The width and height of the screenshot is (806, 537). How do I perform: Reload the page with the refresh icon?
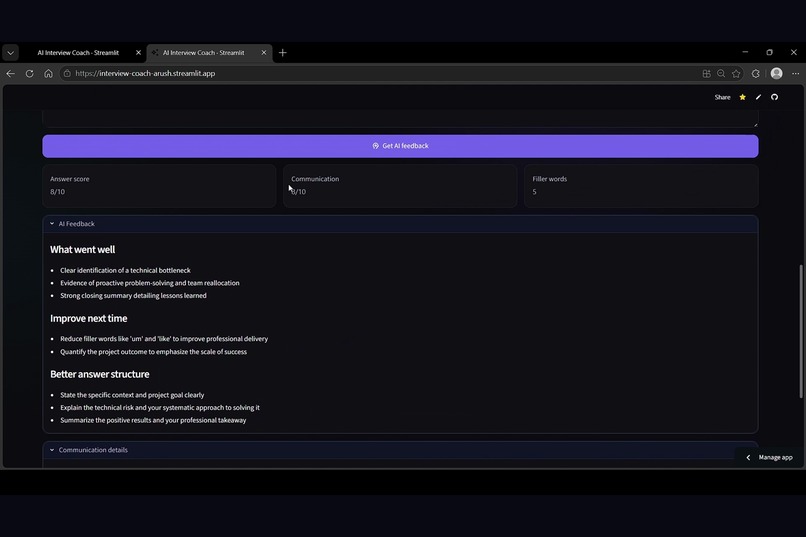pos(29,73)
